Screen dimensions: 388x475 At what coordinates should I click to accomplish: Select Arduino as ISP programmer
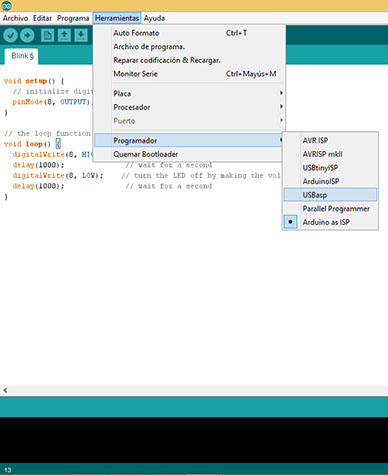330,222
